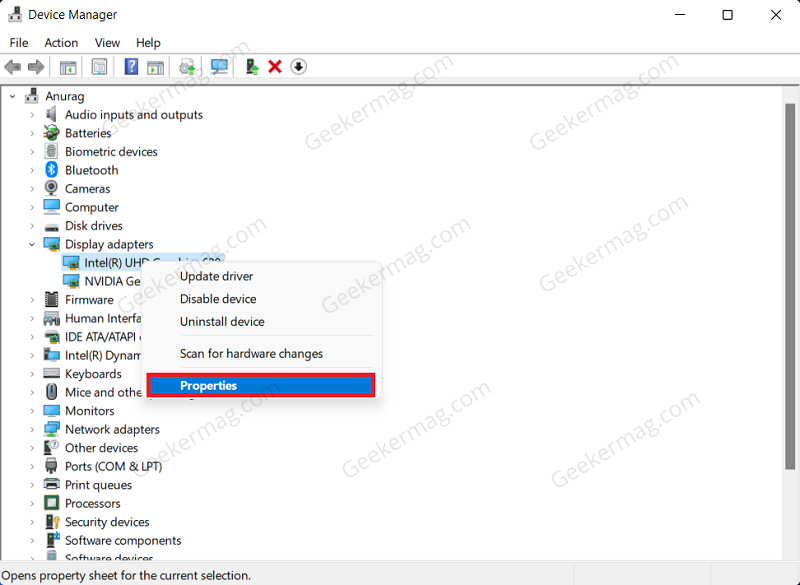The height and width of the screenshot is (585, 800).
Task: Open the Help menu
Action: pyautogui.click(x=148, y=43)
